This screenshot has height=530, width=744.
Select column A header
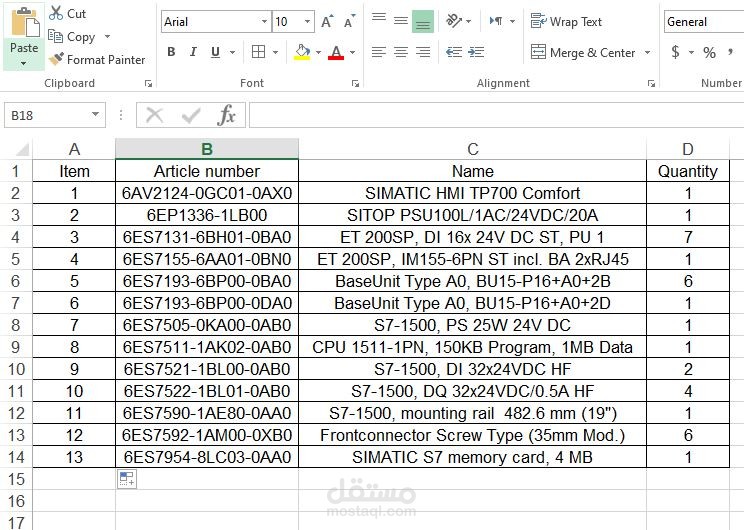point(74,149)
